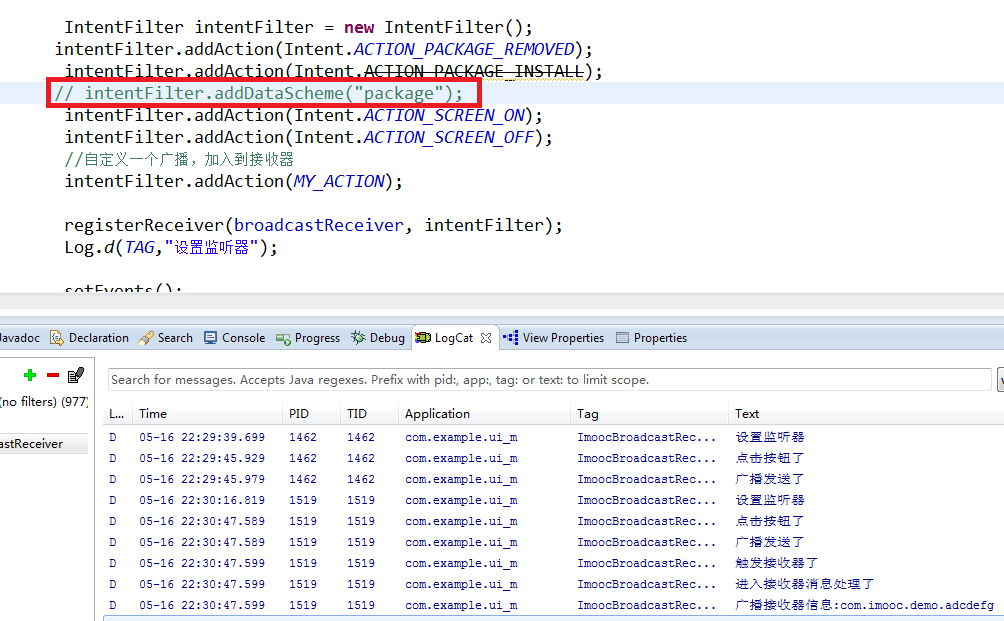Click ACTION_SCREEN_OFF in the code
The width and height of the screenshot is (1004, 621).
(x=449, y=137)
